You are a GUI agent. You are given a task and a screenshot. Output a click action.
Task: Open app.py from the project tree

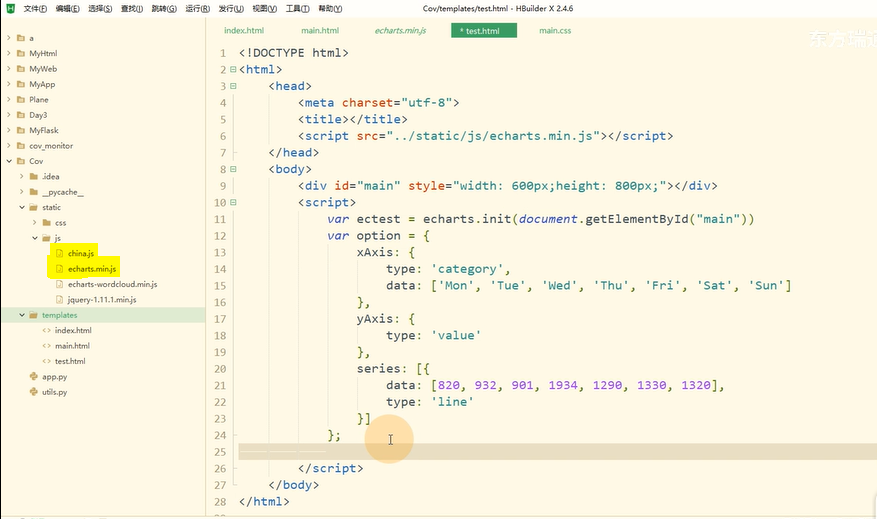[54, 377]
